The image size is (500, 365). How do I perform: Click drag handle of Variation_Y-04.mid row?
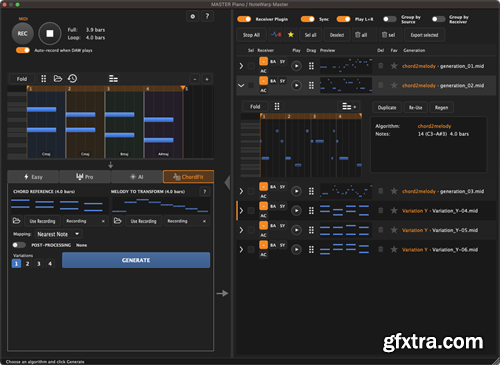tap(311, 210)
